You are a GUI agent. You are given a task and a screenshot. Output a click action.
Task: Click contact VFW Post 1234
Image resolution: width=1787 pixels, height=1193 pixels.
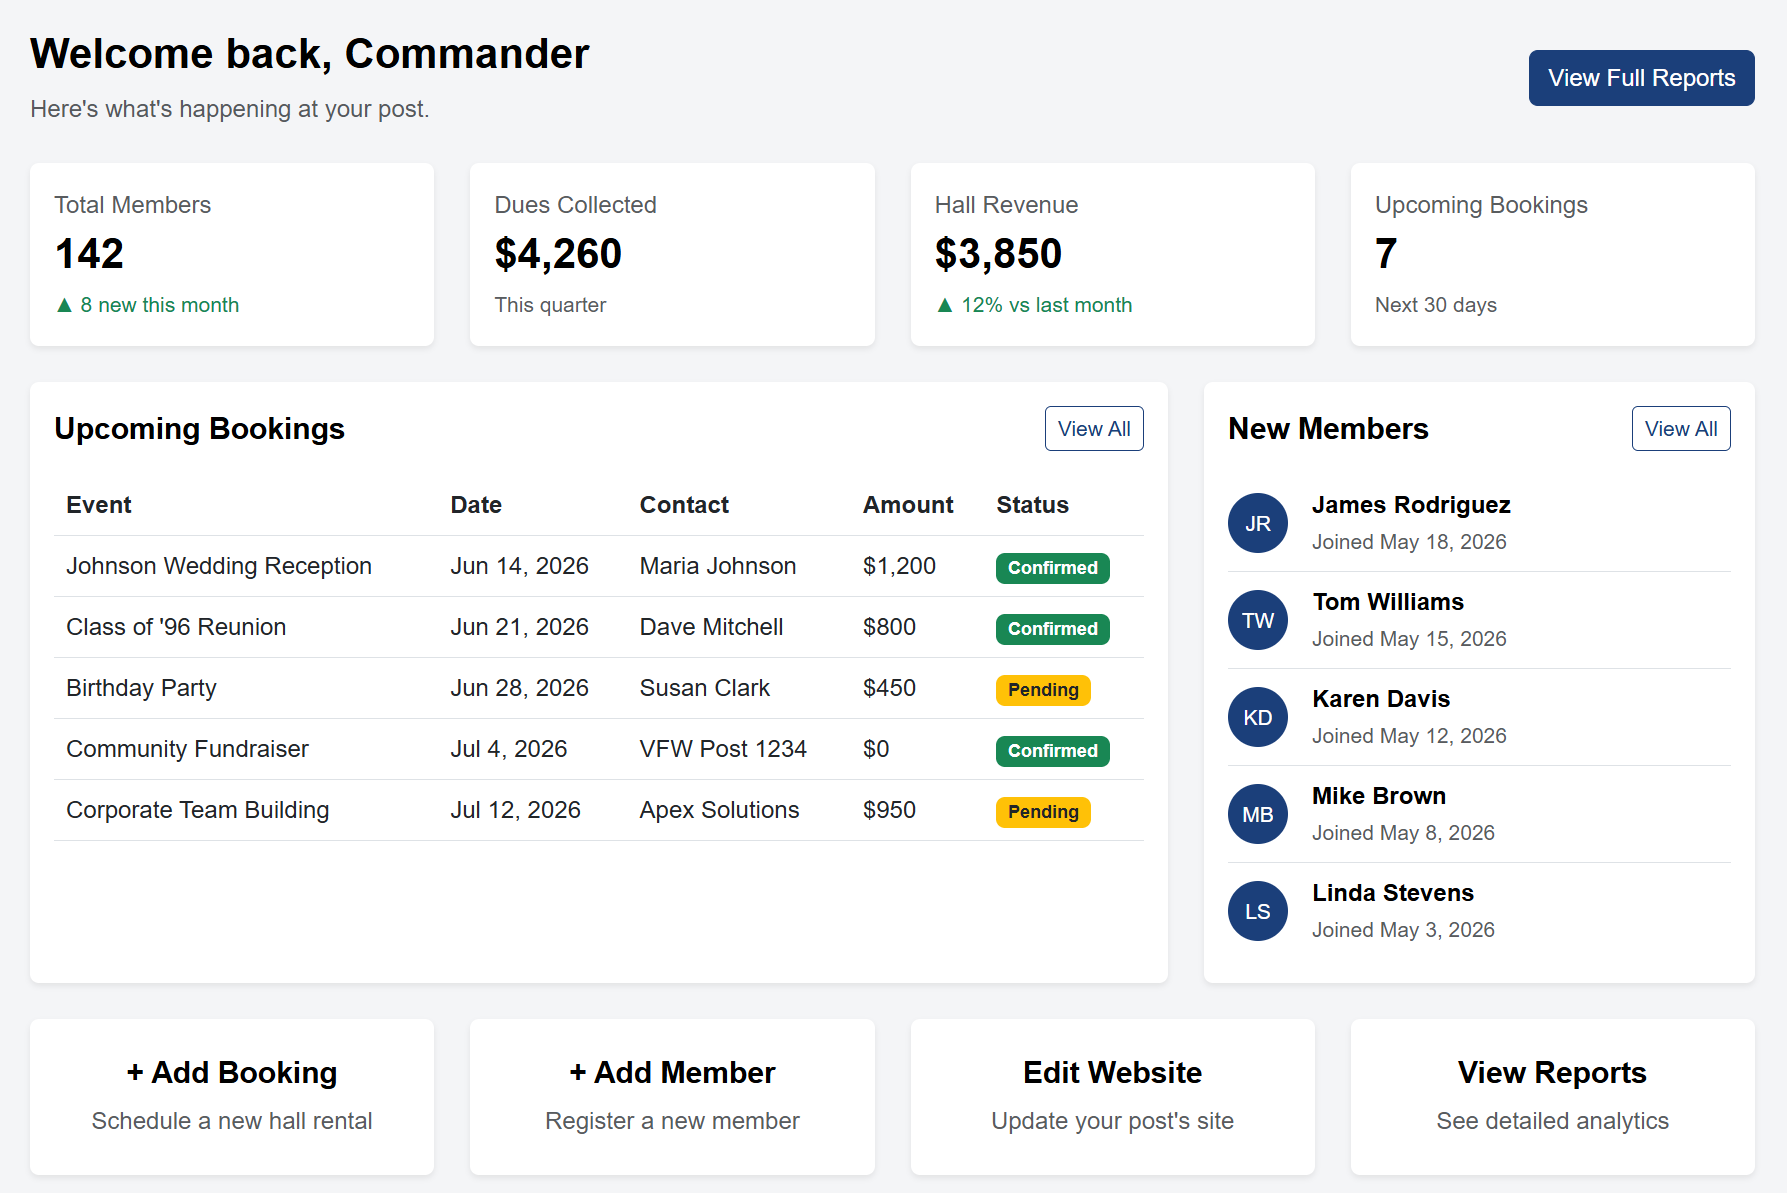coord(723,749)
